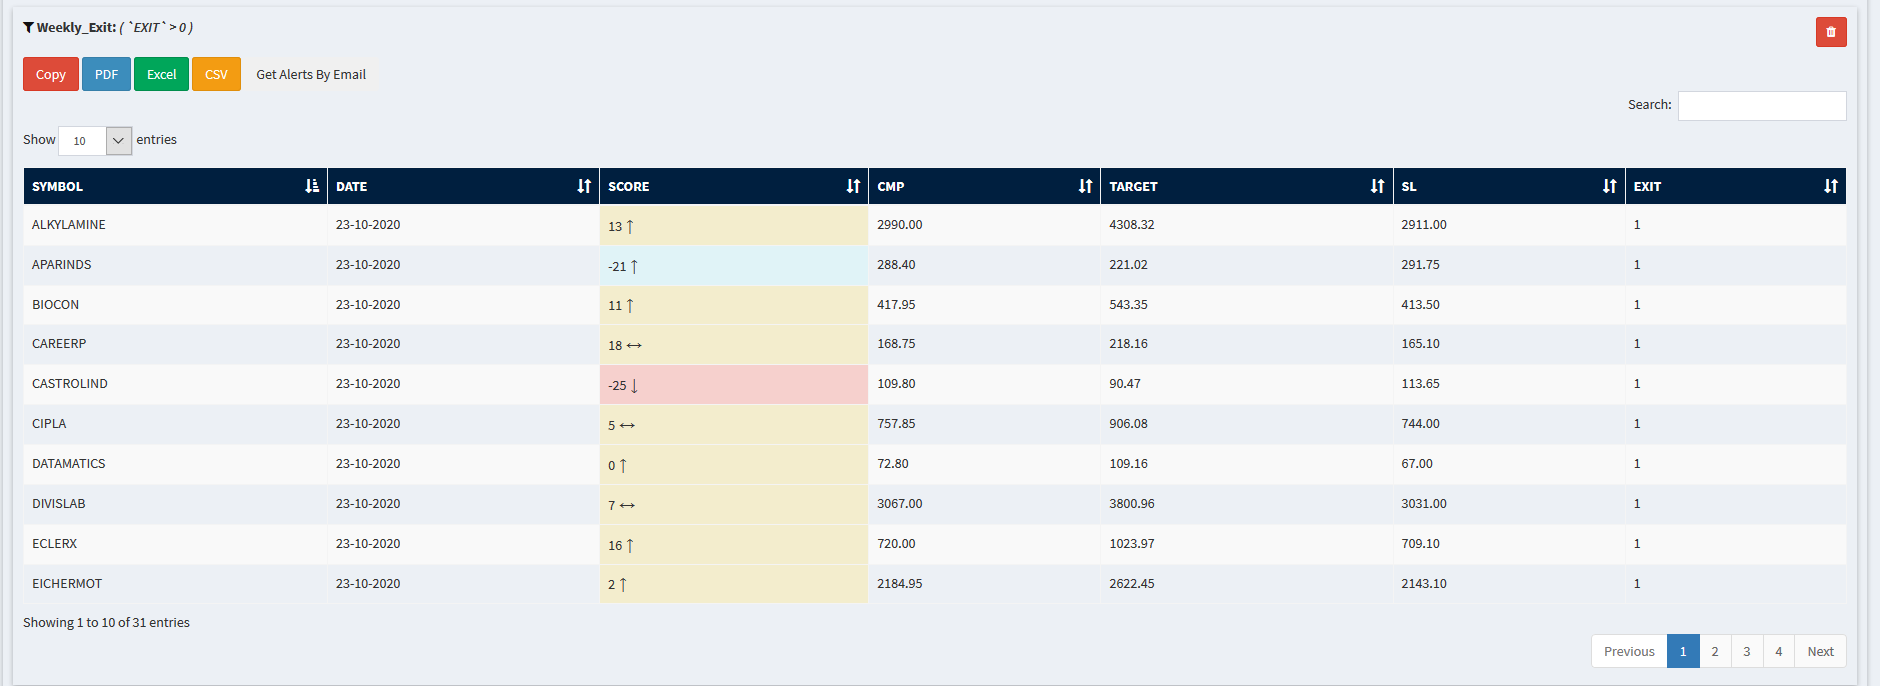Sort by EXIT column arrows icon
Screen dimensions: 1880x686
tap(1830, 186)
